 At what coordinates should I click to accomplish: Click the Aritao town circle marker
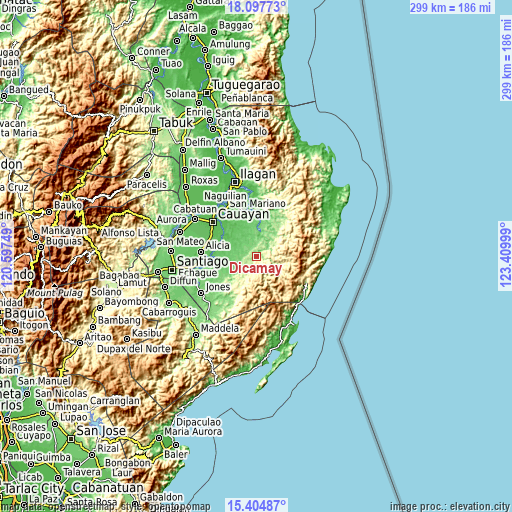tap(80, 343)
